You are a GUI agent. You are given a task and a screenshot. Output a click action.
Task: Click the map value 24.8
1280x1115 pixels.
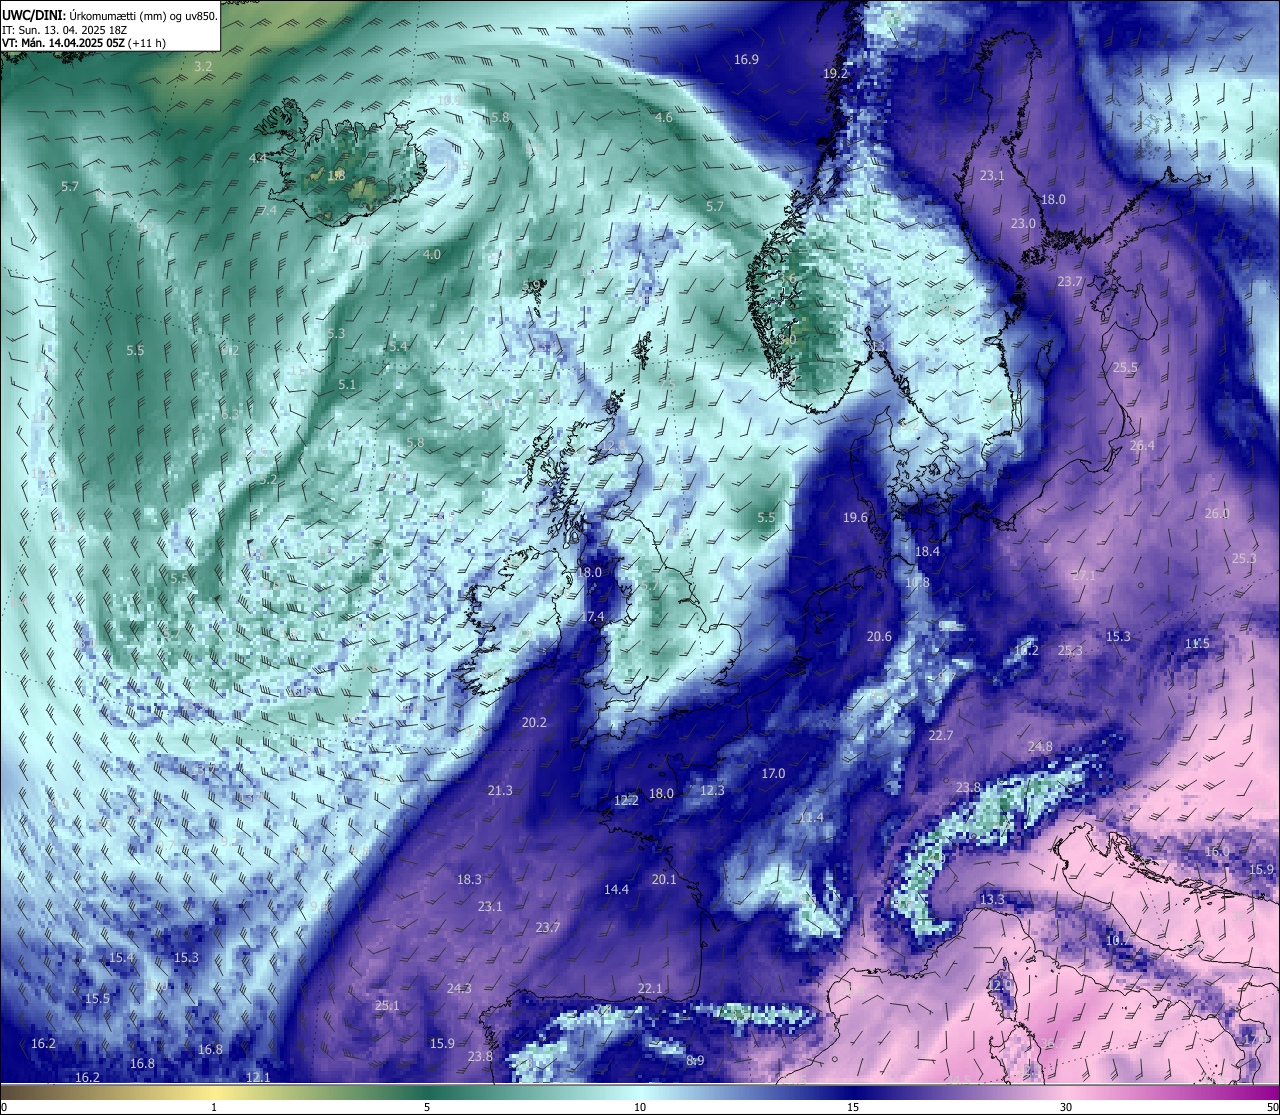pyautogui.click(x=1040, y=747)
